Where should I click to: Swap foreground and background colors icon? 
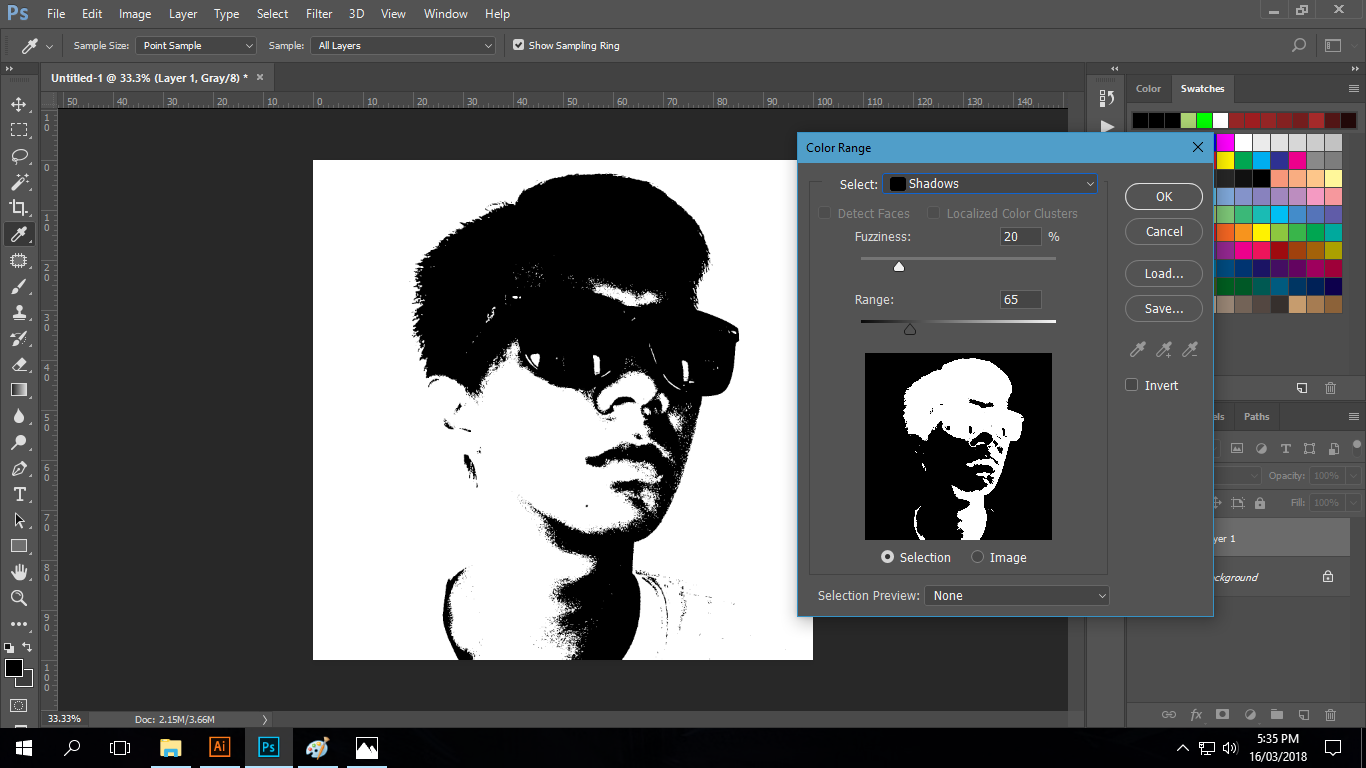pyautogui.click(x=27, y=648)
